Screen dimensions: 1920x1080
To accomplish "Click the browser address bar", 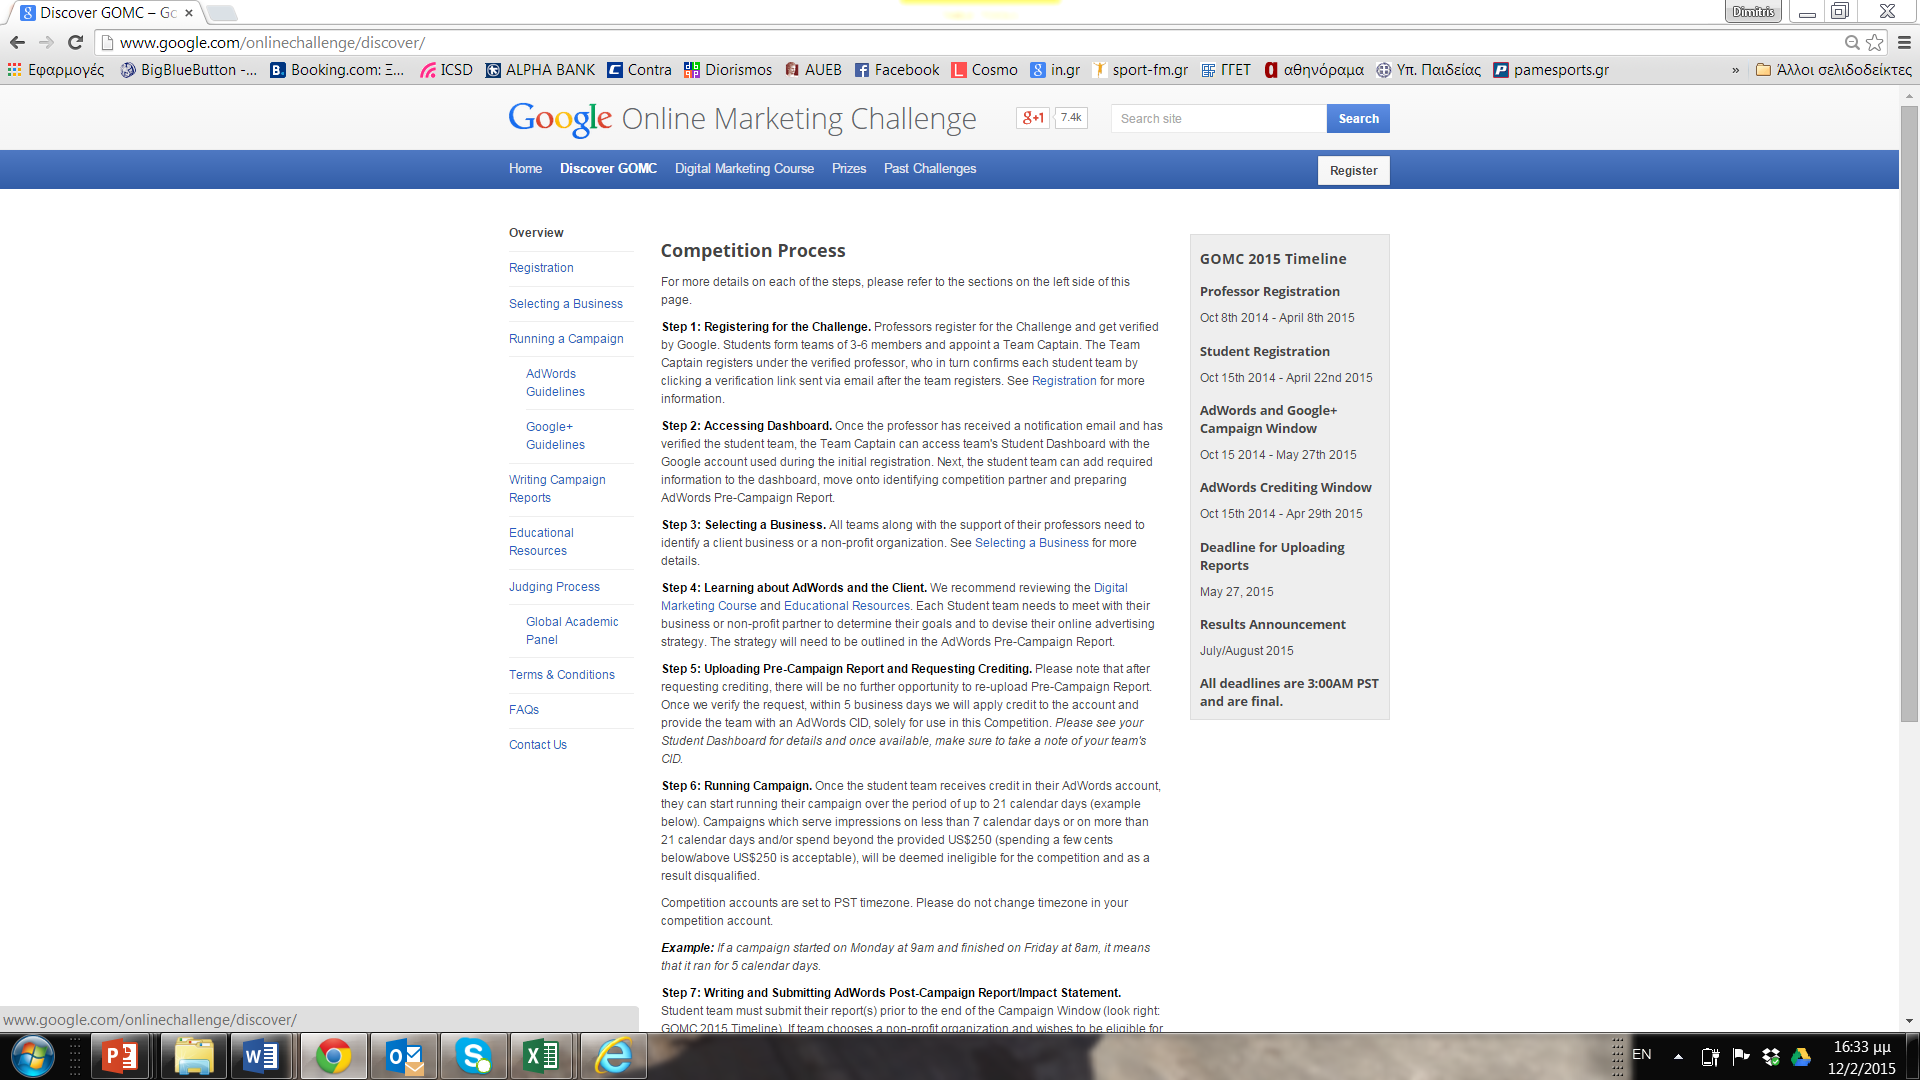I will (970, 43).
